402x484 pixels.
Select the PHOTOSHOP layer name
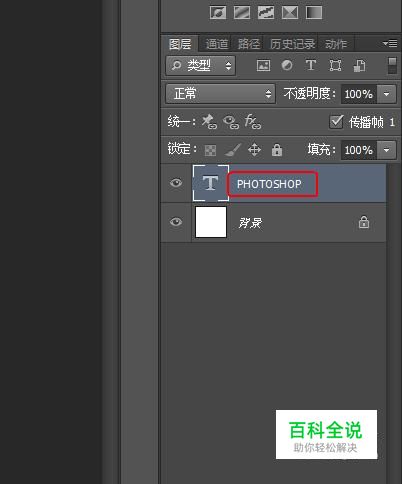(269, 184)
